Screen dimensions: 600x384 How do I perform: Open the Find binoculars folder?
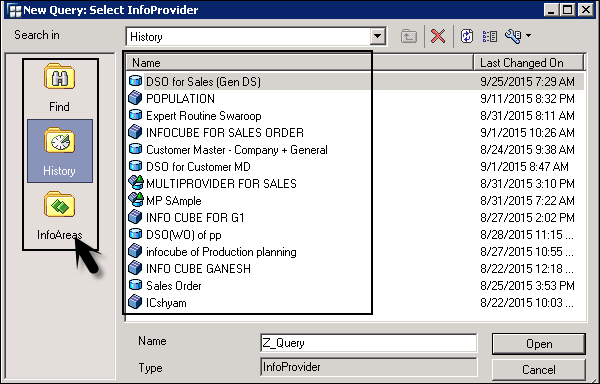coord(59,77)
